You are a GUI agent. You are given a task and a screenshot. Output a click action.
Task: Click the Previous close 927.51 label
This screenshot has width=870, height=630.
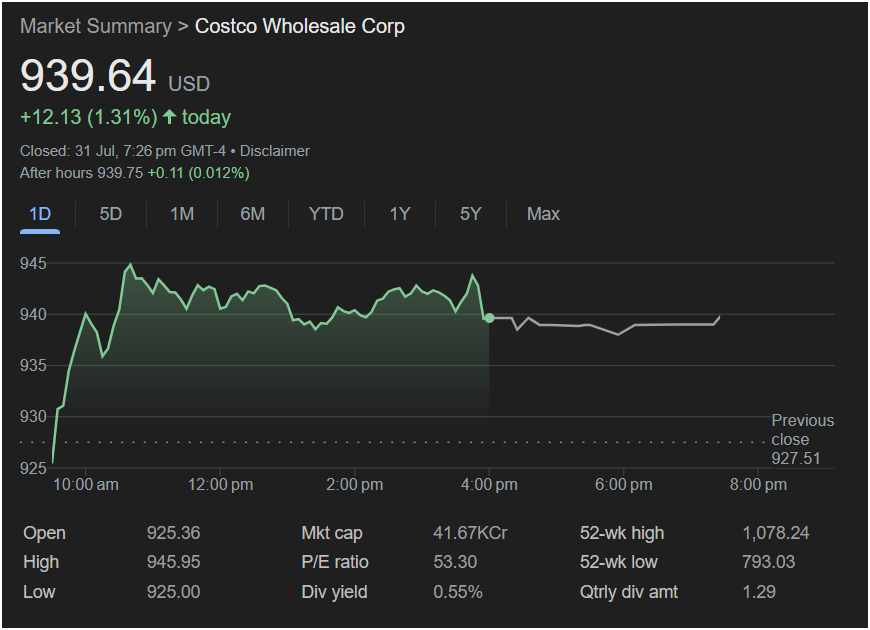pyautogui.click(x=802, y=440)
